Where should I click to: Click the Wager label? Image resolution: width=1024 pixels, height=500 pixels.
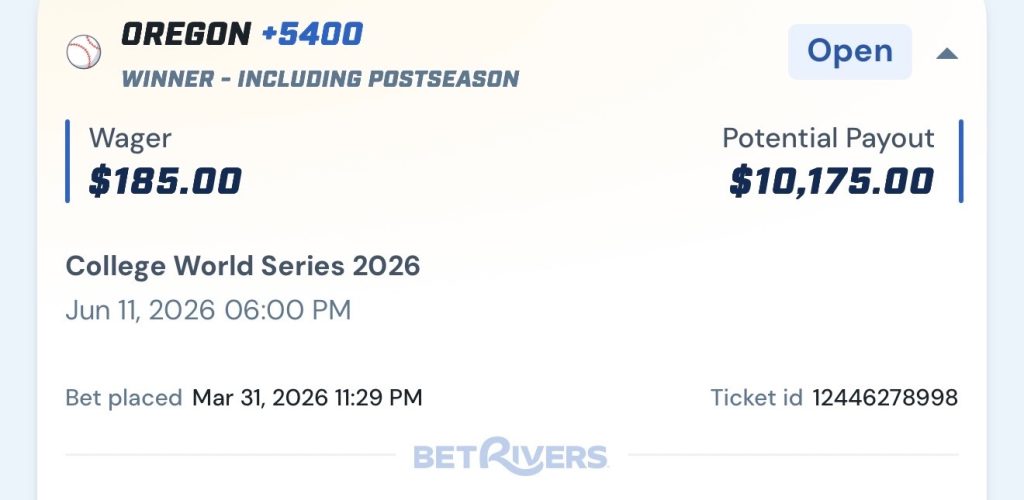coord(130,139)
